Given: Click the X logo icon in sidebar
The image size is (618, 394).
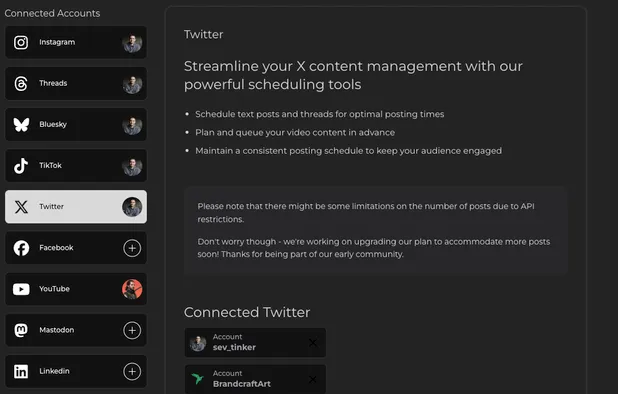Looking at the screenshot, I should [21, 207].
